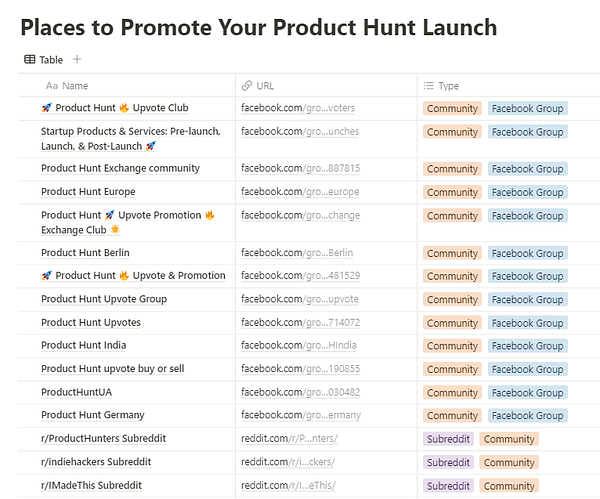The image size is (600, 499).
Task: Click the plus icon next to Table tab
Action: click(77, 60)
